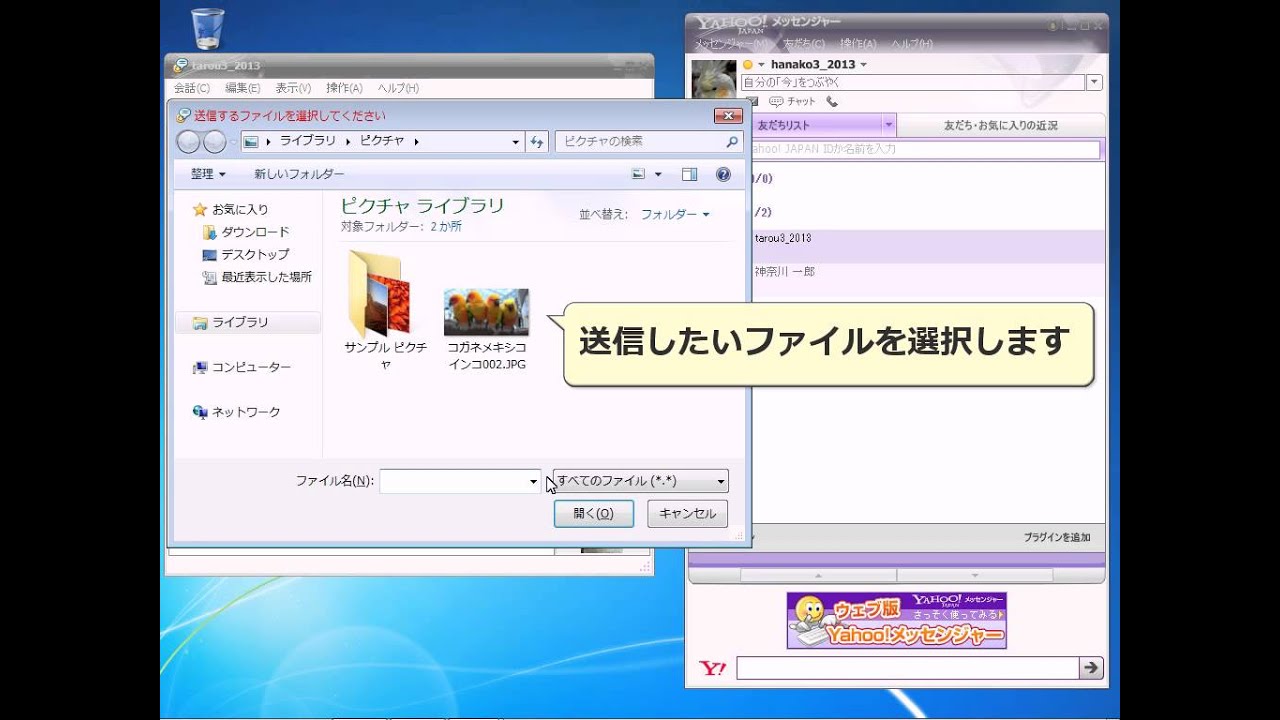Click the 自分の「今」をつぶやく status field
Image resolution: width=1280 pixels, height=720 pixels.
point(913,82)
